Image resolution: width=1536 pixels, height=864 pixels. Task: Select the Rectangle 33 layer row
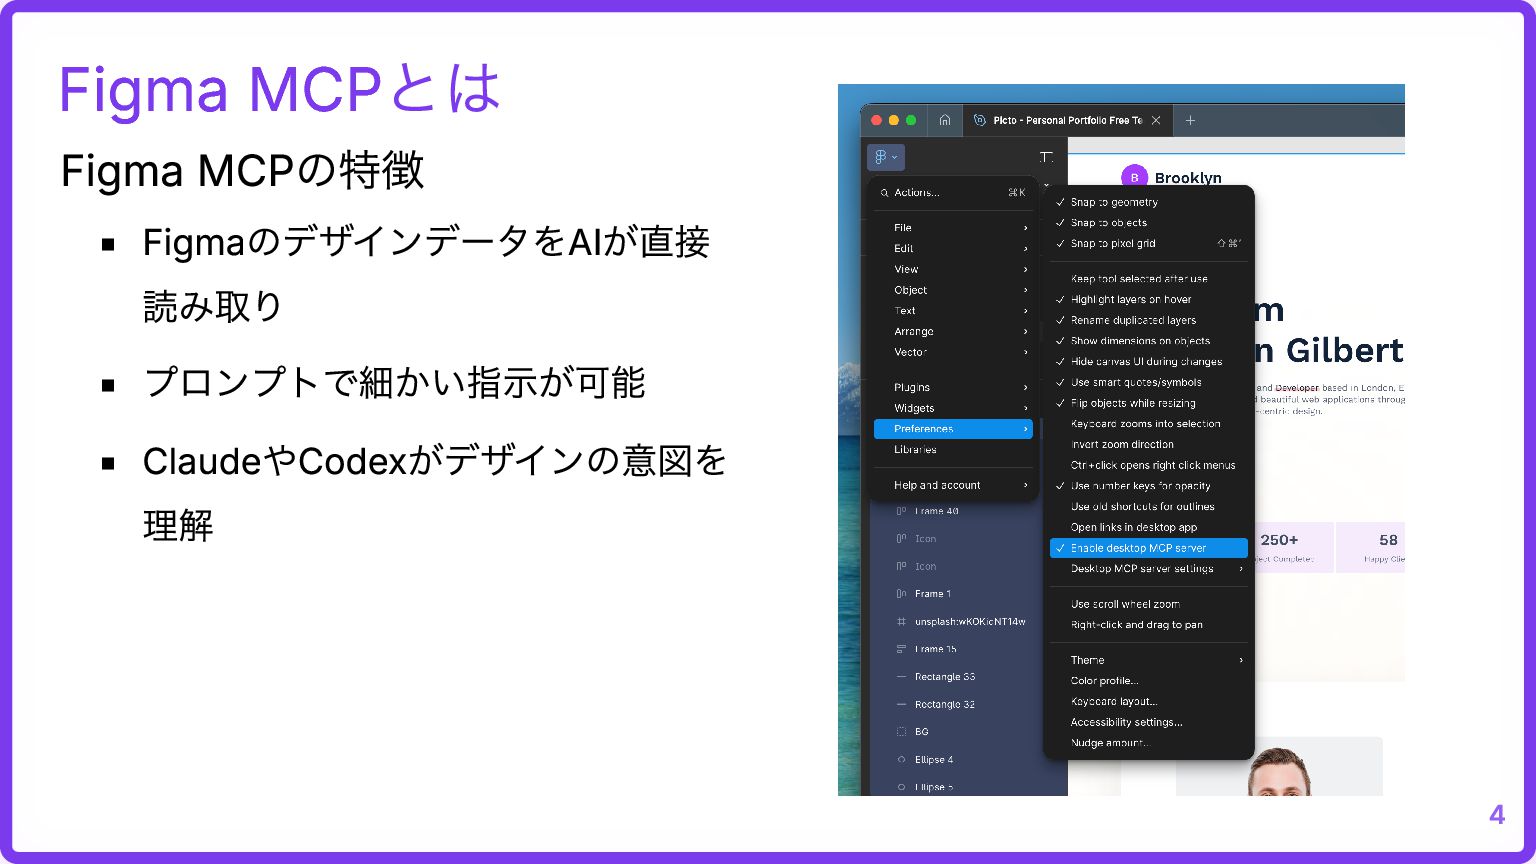tap(969, 677)
